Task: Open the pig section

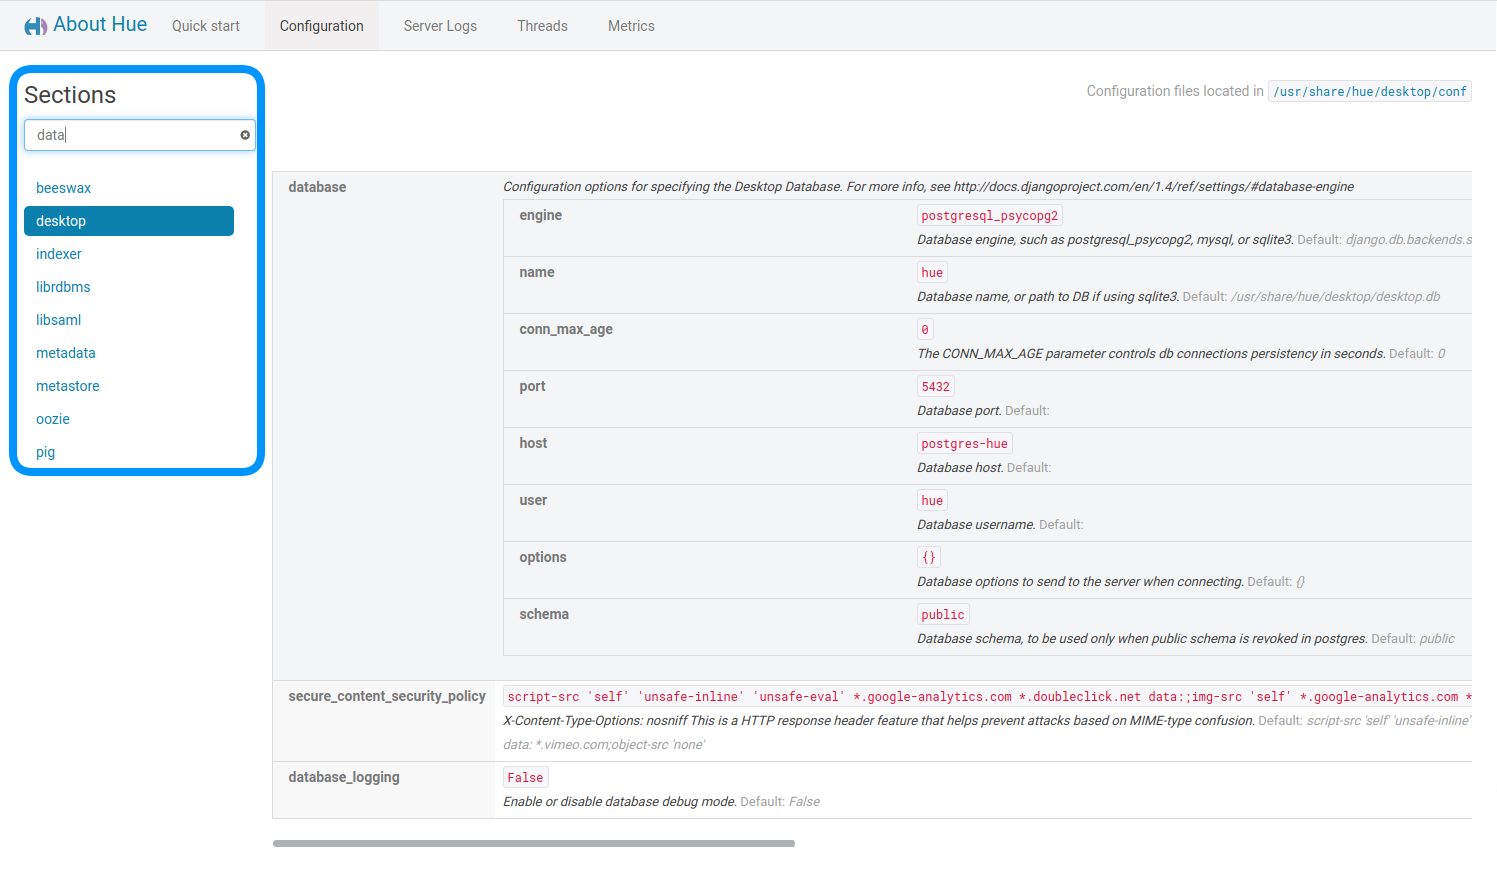Action: click(46, 452)
